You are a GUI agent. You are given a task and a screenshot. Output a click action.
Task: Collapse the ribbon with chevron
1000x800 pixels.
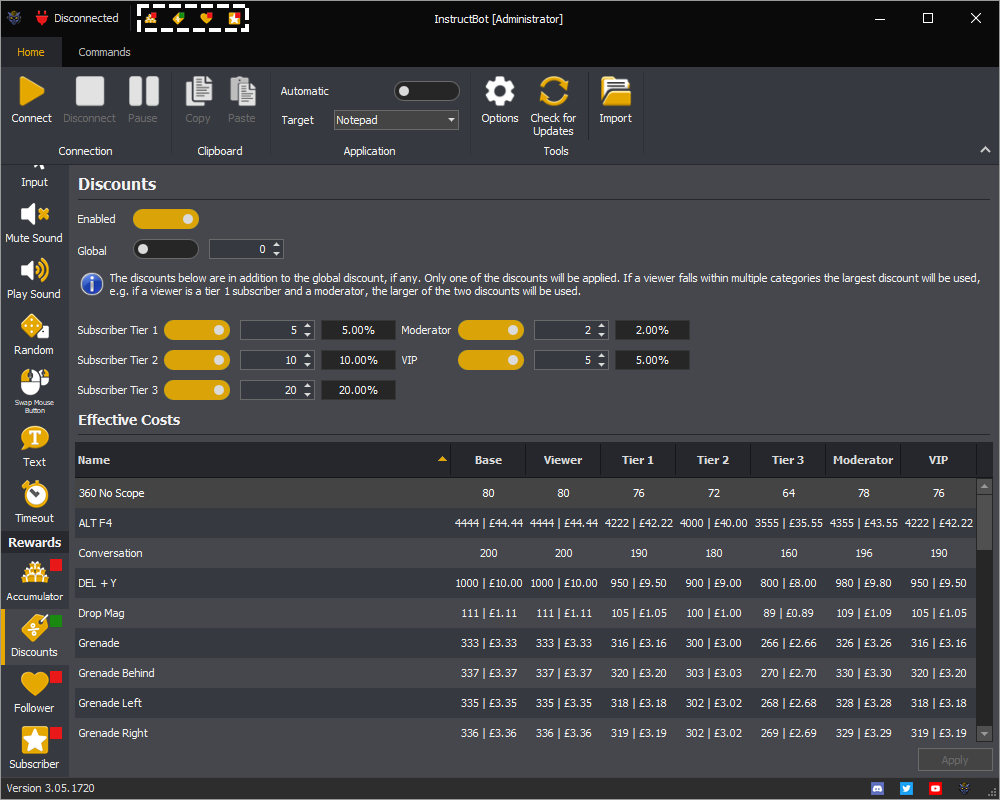985,149
